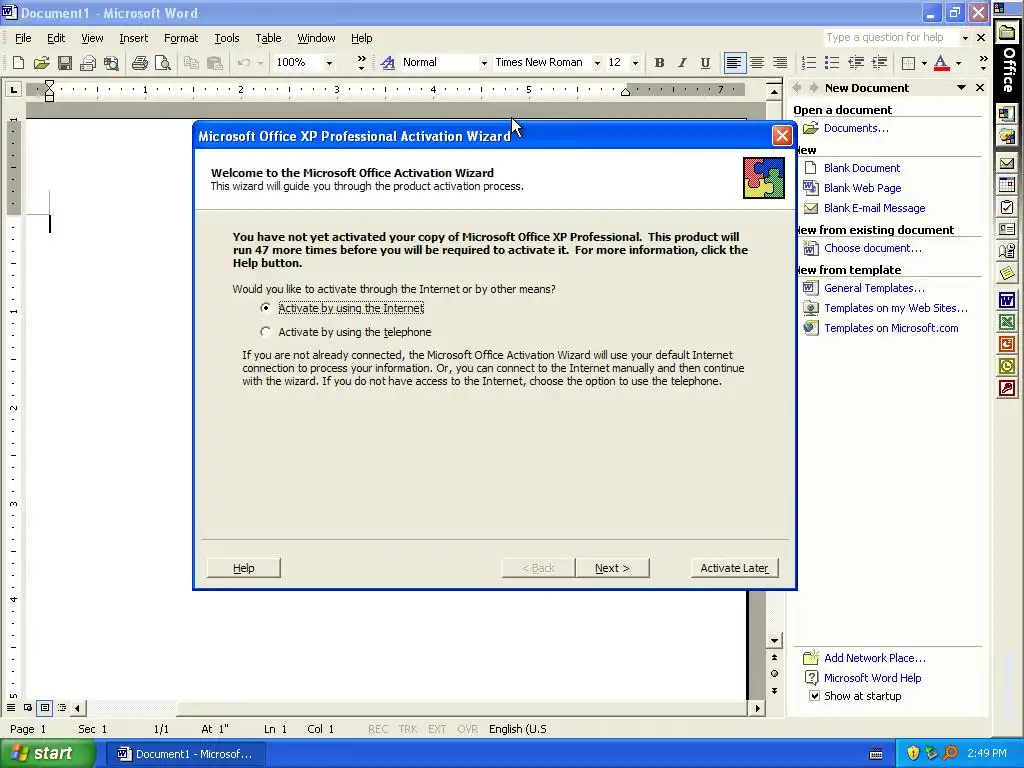Click Add Network Place link
The width and height of the screenshot is (1024, 768).
[x=874, y=658]
